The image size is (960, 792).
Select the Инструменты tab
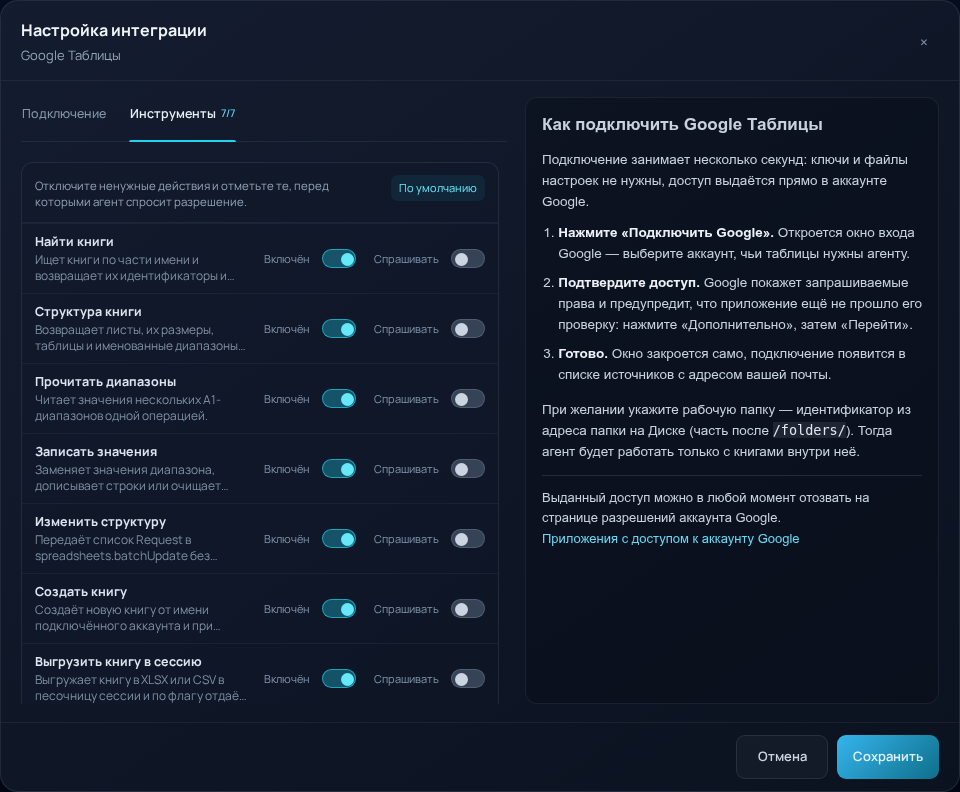[182, 114]
